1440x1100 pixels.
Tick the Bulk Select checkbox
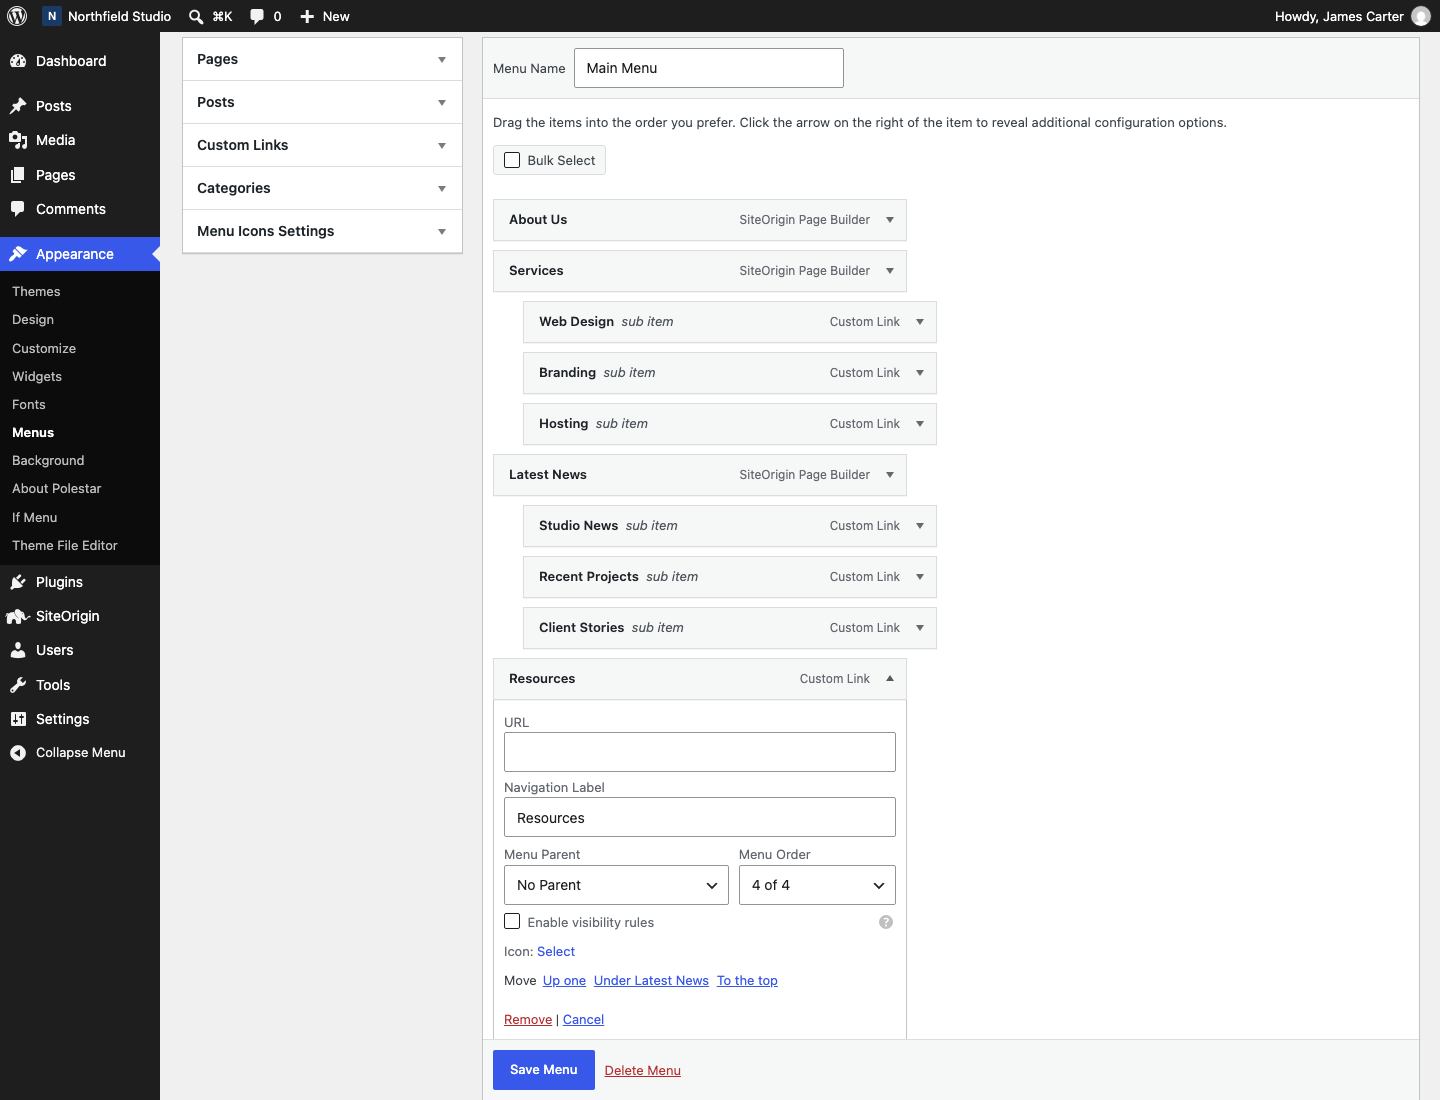[512, 160]
